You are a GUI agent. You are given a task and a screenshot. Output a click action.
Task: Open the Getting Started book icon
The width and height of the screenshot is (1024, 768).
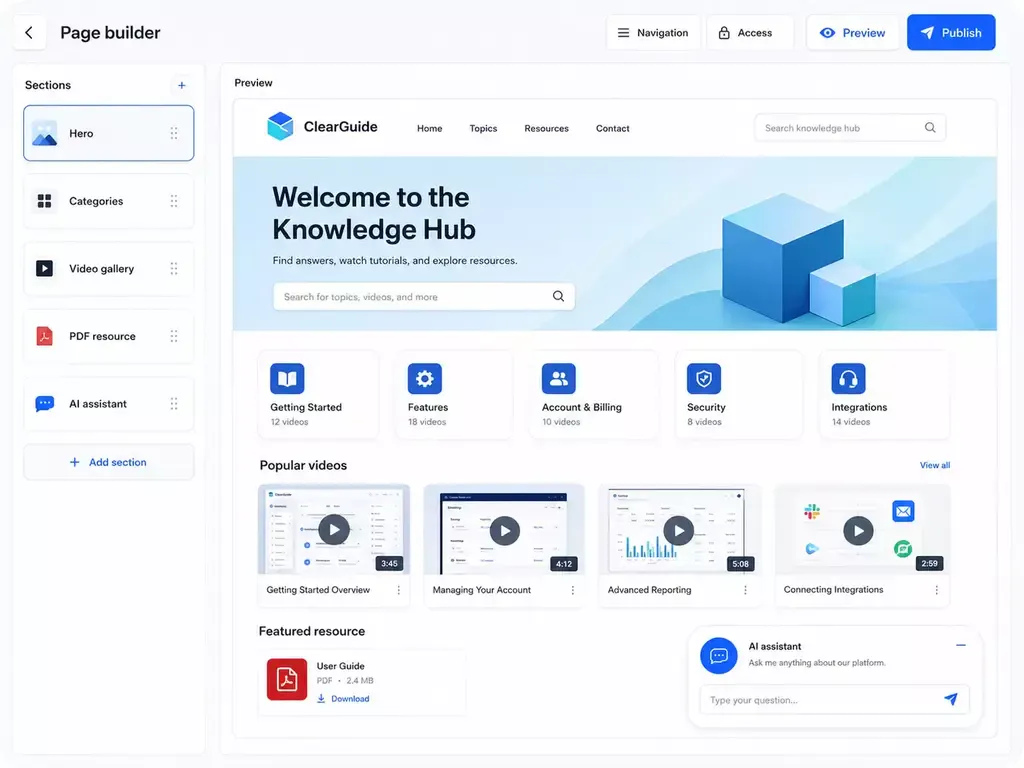pos(287,378)
